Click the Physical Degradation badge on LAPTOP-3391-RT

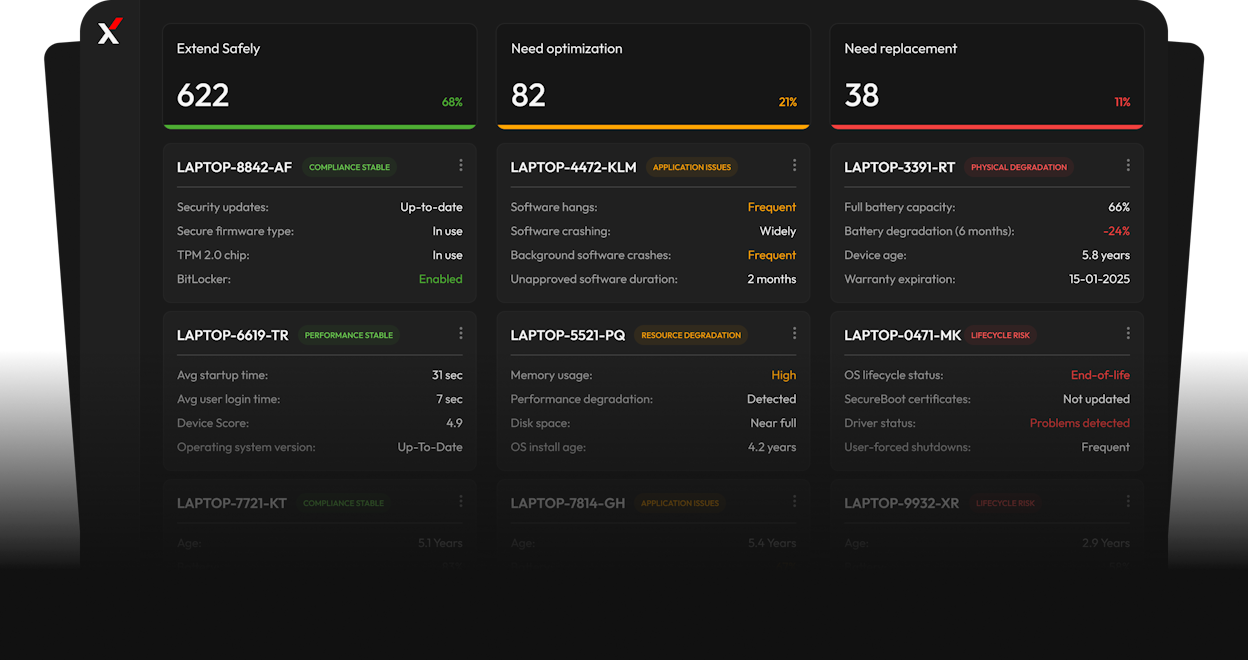click(x=1018, y=167)
